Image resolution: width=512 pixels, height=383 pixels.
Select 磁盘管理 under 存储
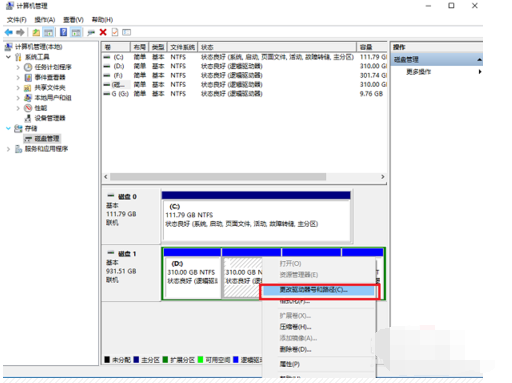[x=47, y=139]
